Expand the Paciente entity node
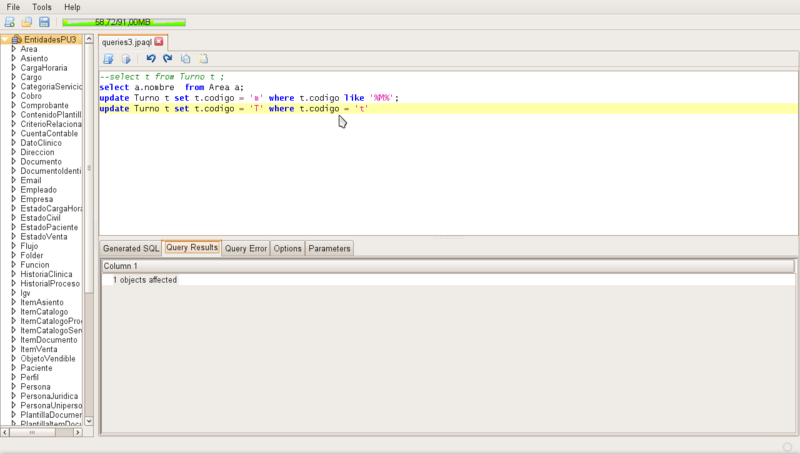Image resolution: width=800 pixels, height=454 pixels. click(x=14, y=368)
